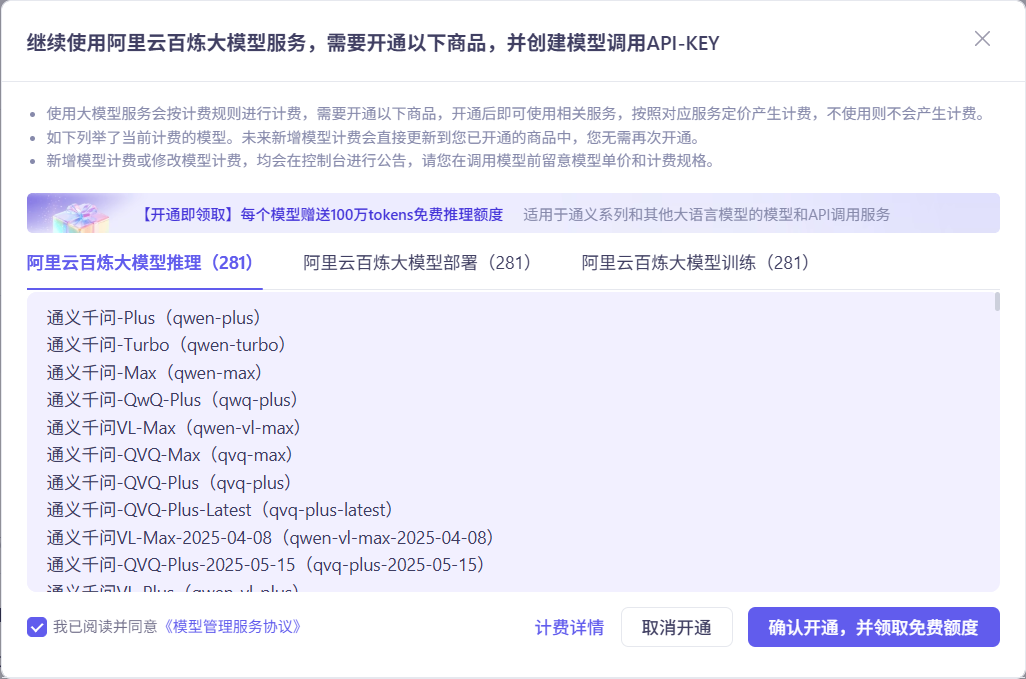Select 通义千问-QVQ-Max (qvq-max) row

click(x=169, y=455)
